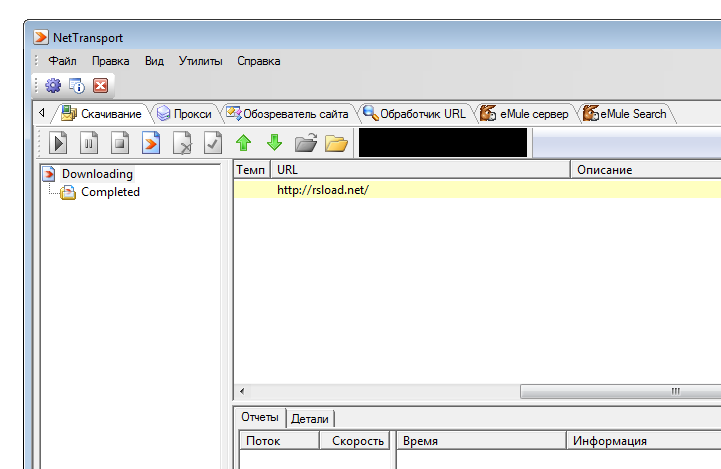Switch to the Отчеты tab
Viewport: 721px width, 469px height.
click(x=260, y=417)
